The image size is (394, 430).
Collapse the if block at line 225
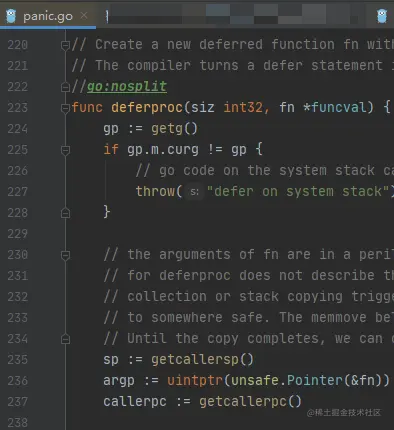click(65, 150)
